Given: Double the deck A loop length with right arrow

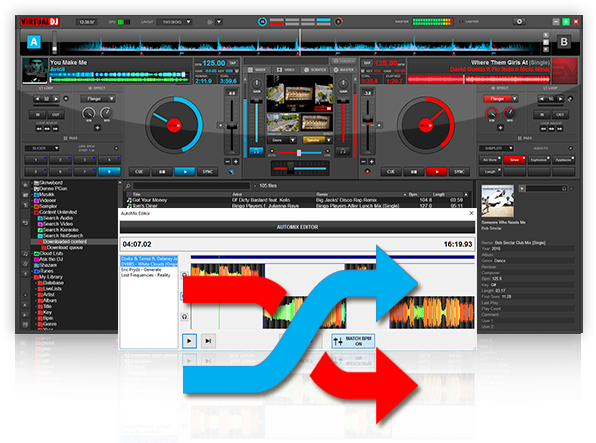Looking at the screenshot, I should [56, 99].
